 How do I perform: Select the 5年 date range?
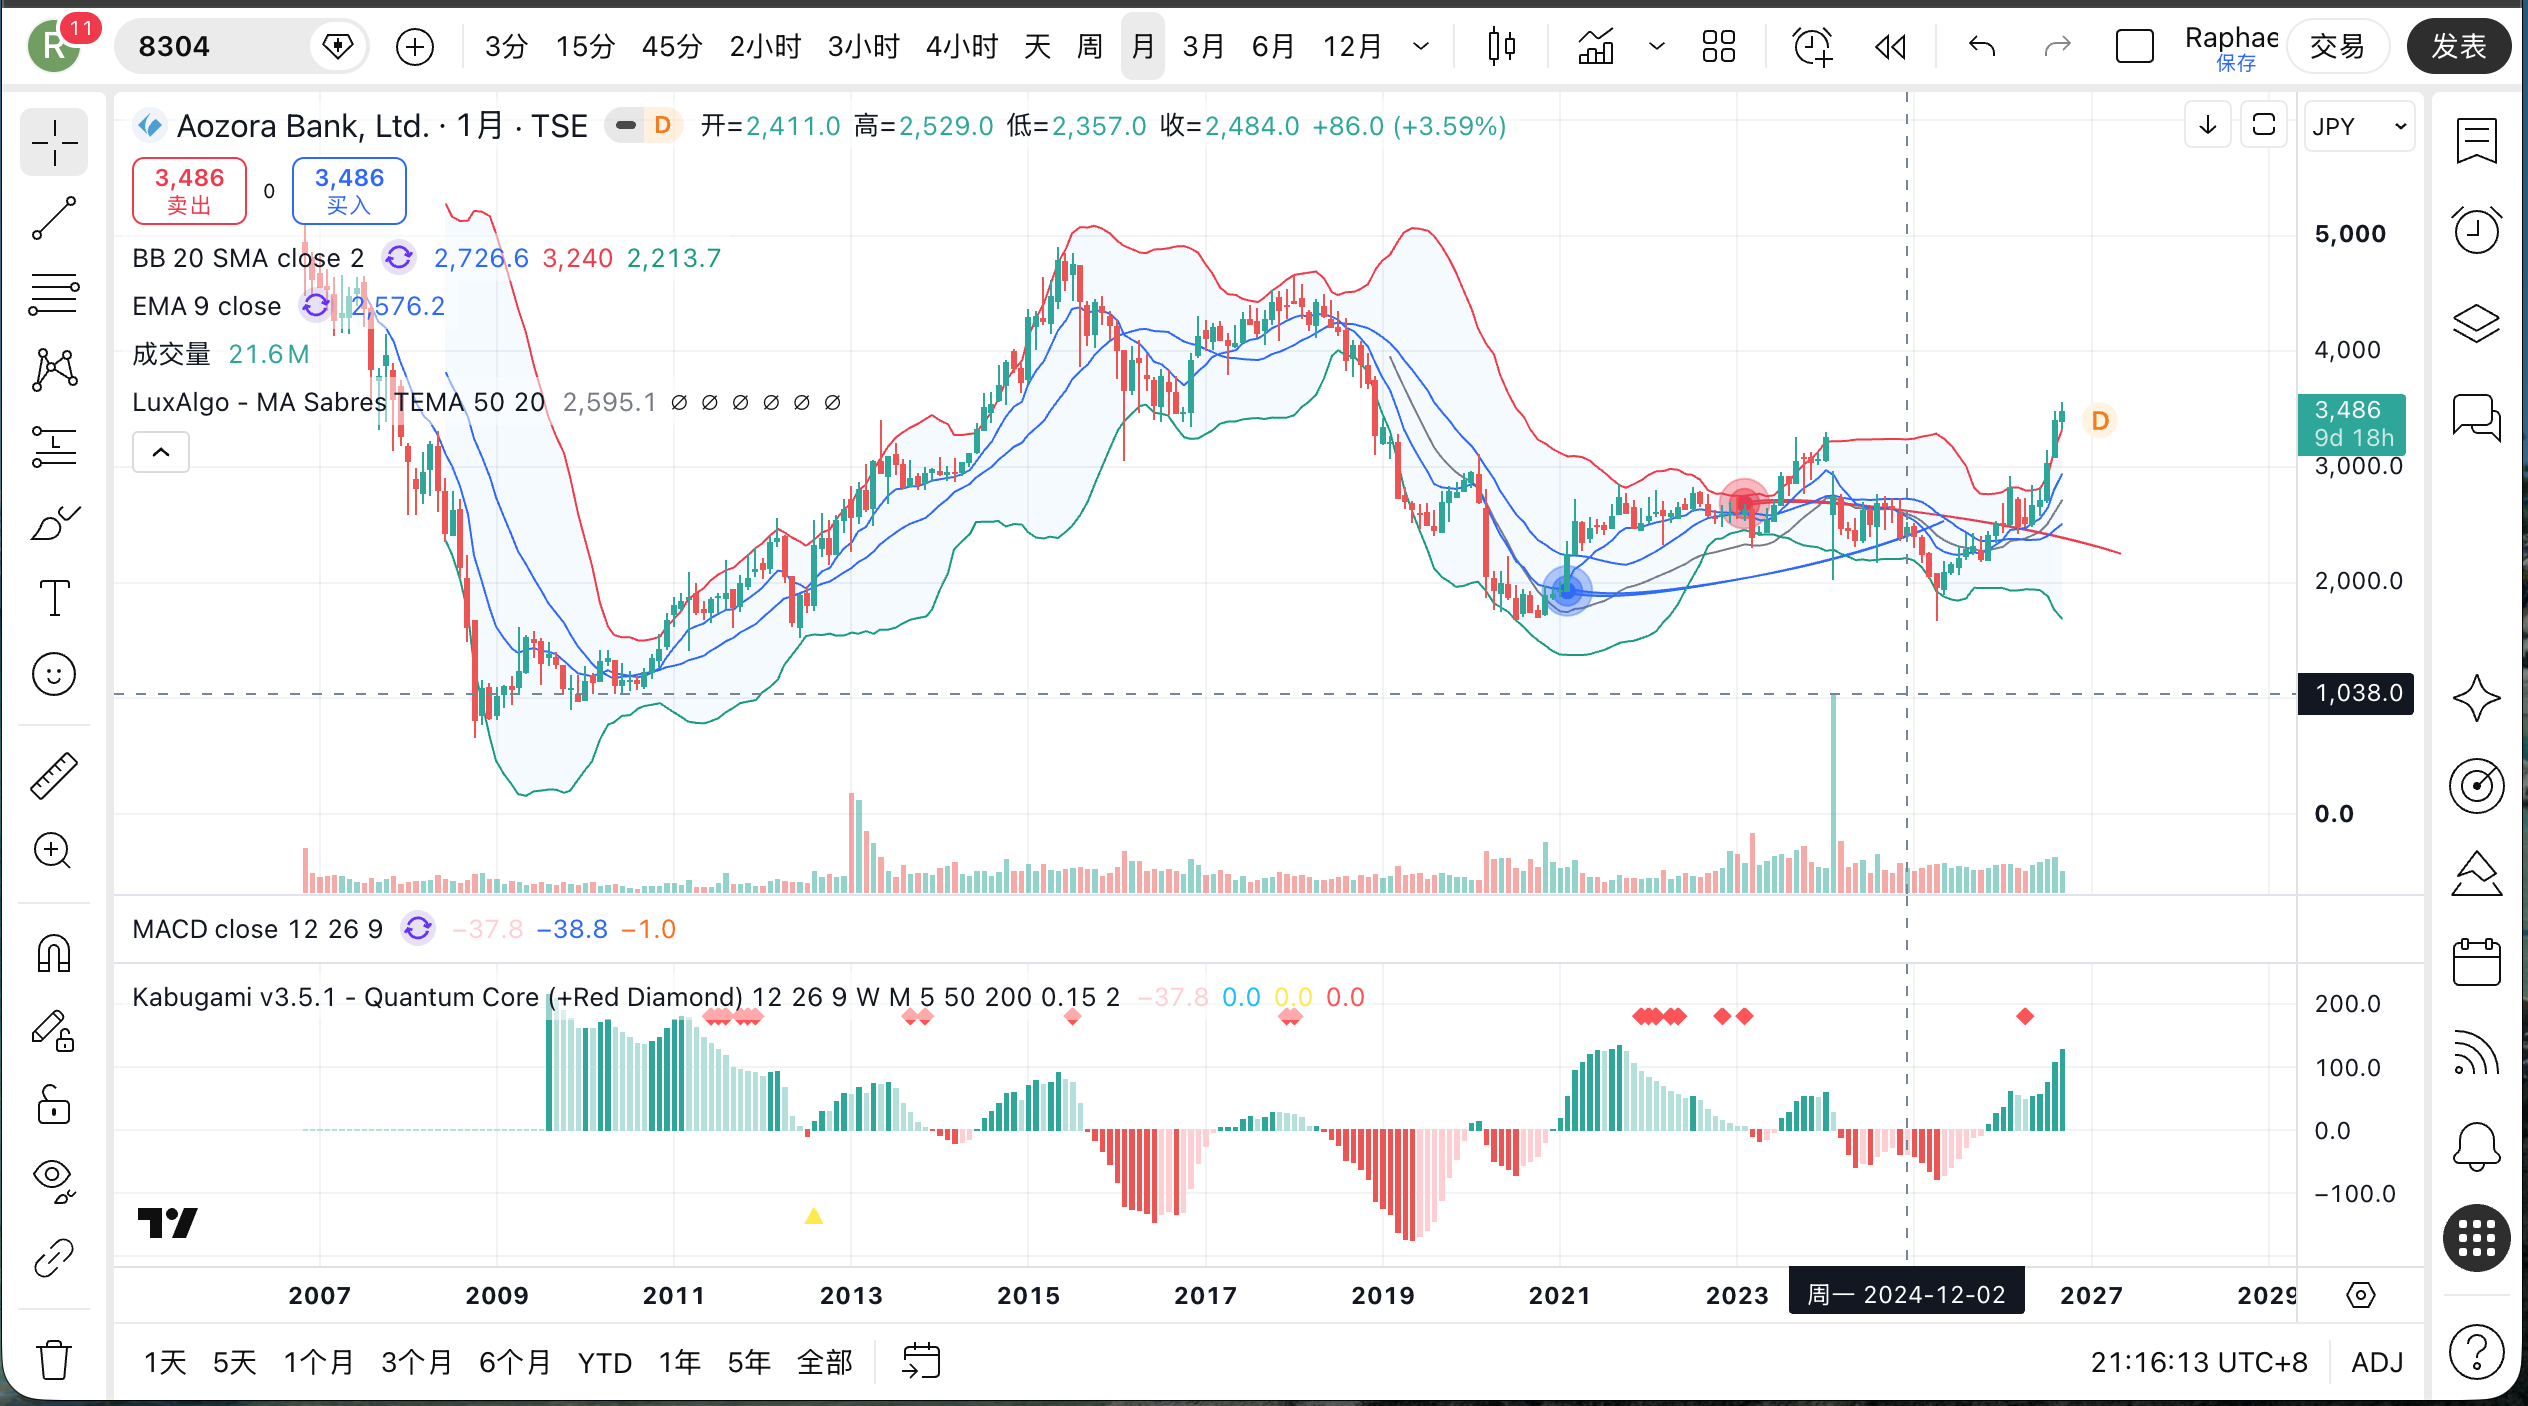(x=749, y=1362)
